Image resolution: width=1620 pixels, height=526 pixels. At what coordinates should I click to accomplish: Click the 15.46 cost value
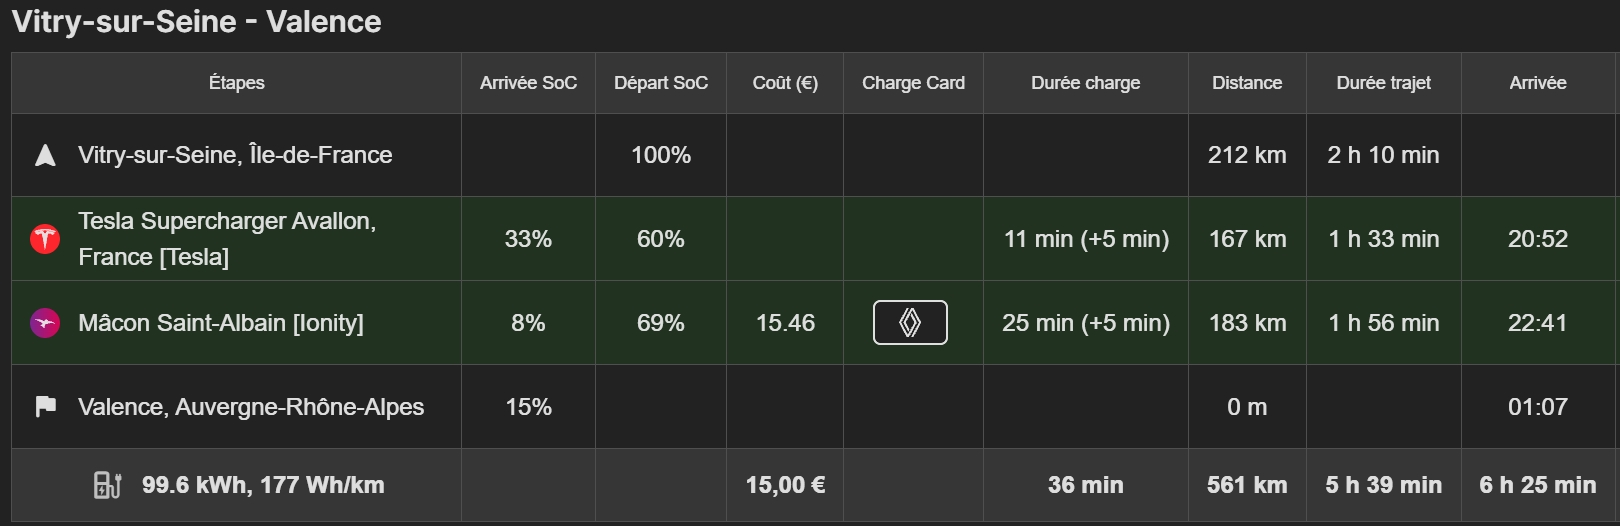pos(785,323)
